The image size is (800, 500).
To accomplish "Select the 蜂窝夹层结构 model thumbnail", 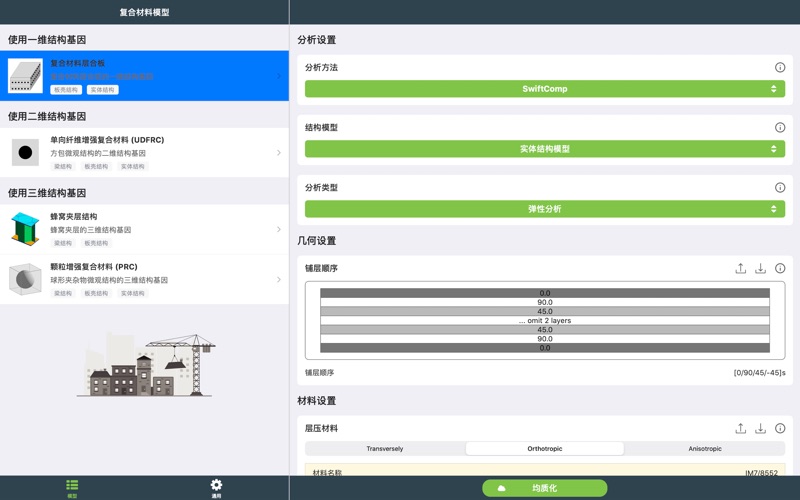I will pos(25,229).
